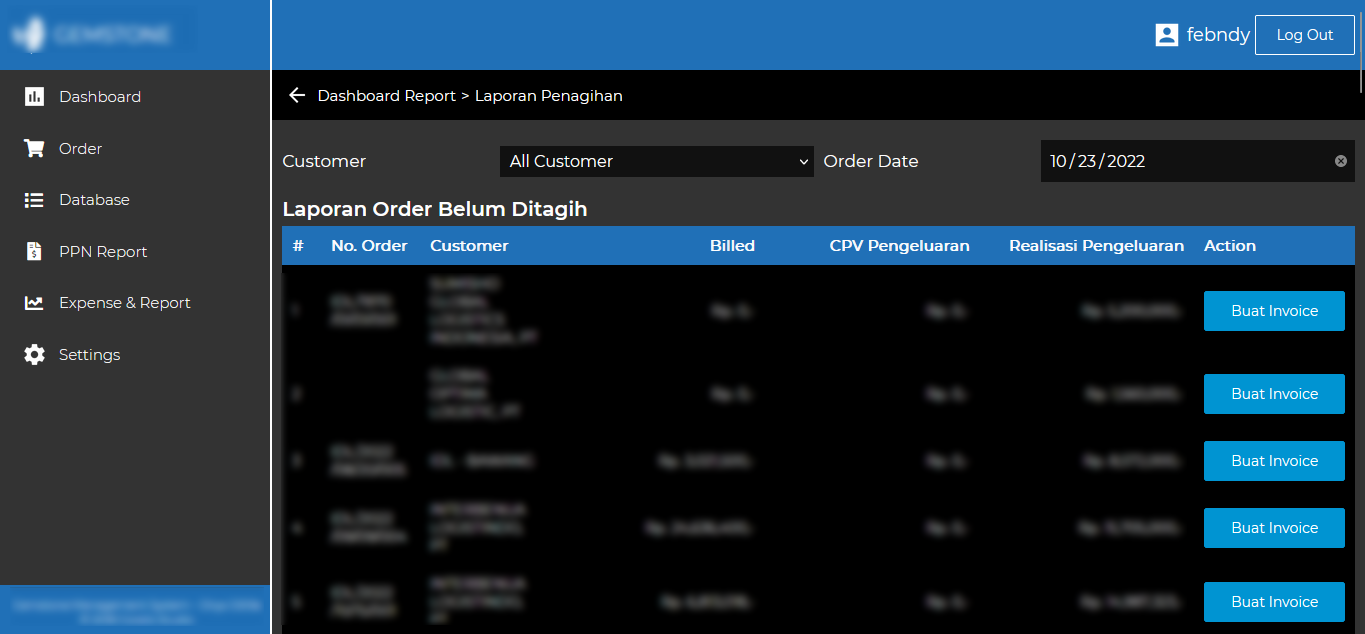Click the Dashboard bar chart icon
This screenshot has height=634, width=1365.
(x=34, y=97)
